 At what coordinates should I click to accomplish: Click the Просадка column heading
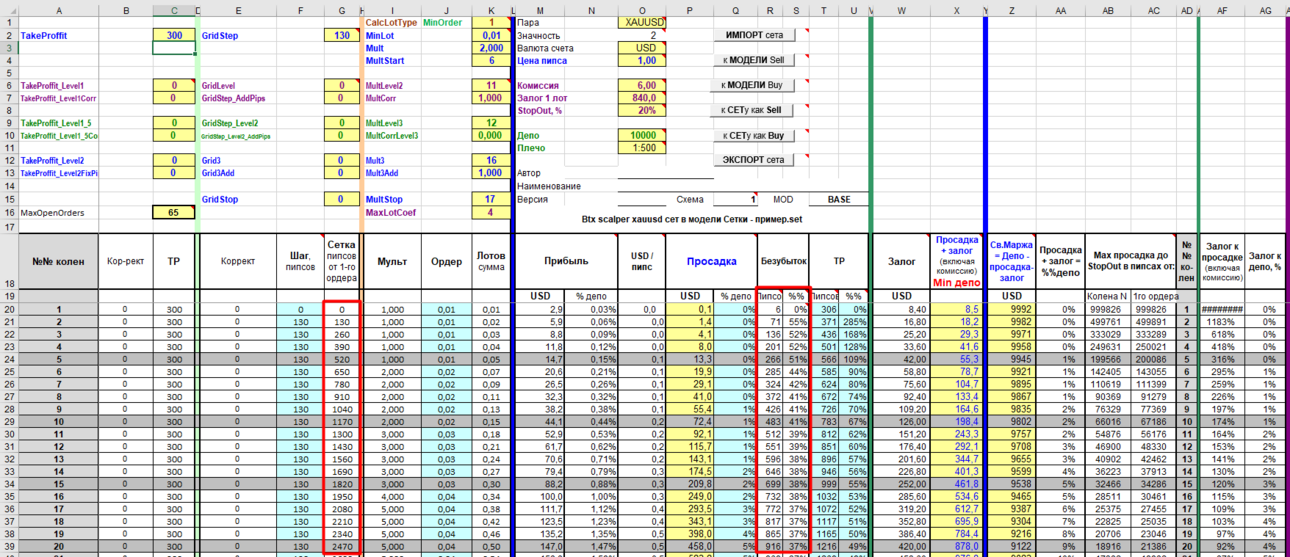coord(711,261)
